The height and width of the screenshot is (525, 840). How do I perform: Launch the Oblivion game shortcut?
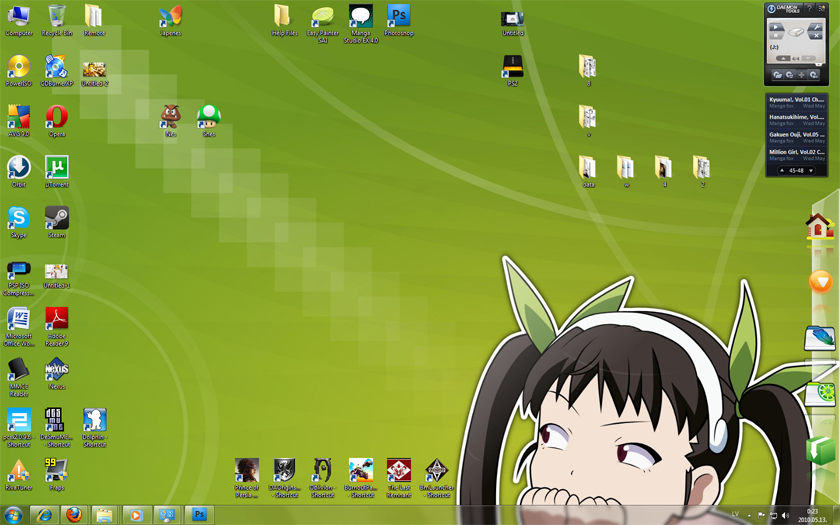(322, 478)
